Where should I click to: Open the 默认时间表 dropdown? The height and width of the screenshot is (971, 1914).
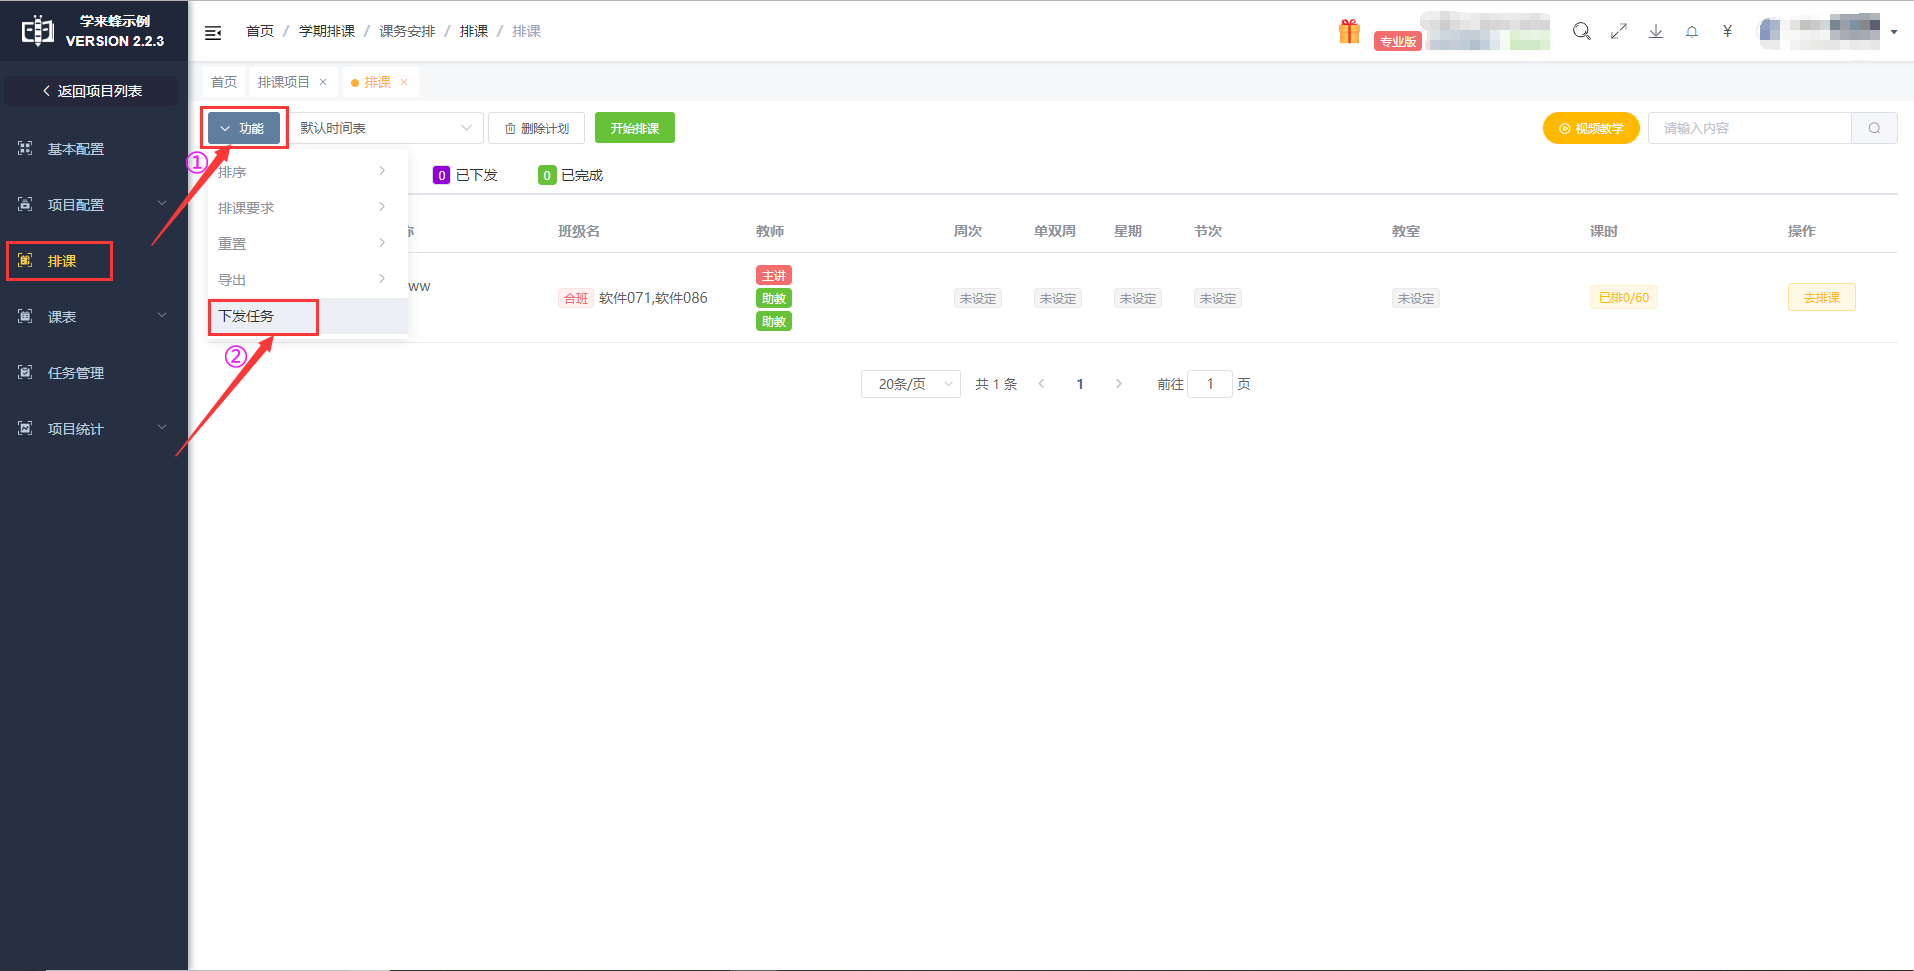pos(385,128)
